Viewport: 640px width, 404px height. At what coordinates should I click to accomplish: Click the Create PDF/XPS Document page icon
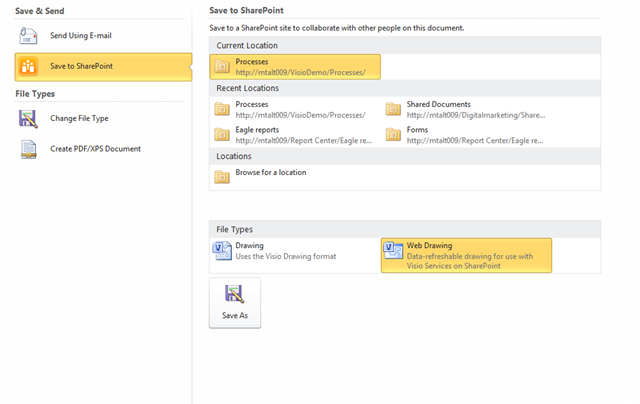(x=28, y=149)
